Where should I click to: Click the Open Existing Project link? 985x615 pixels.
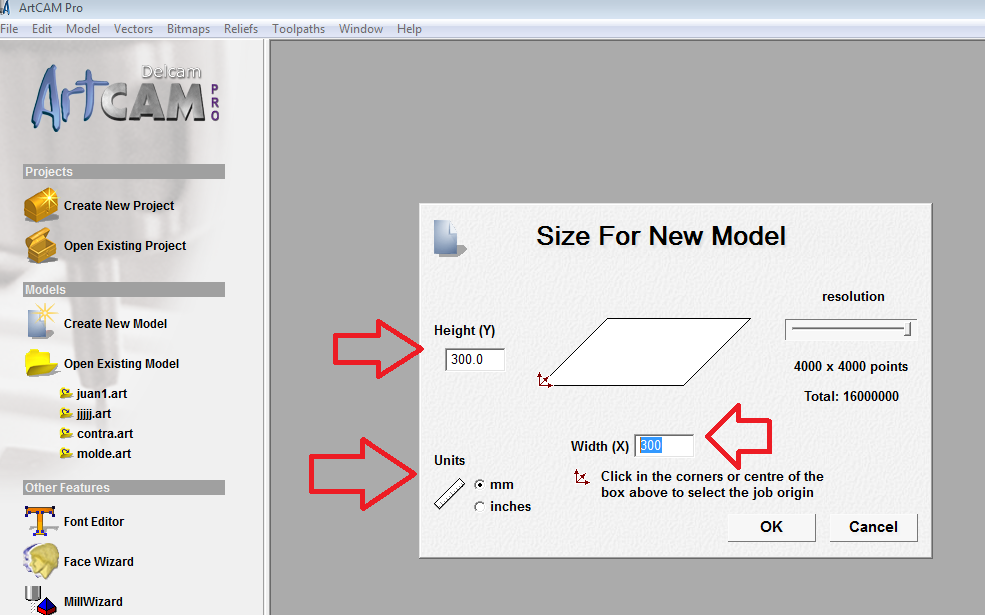(x=125, y=246)
